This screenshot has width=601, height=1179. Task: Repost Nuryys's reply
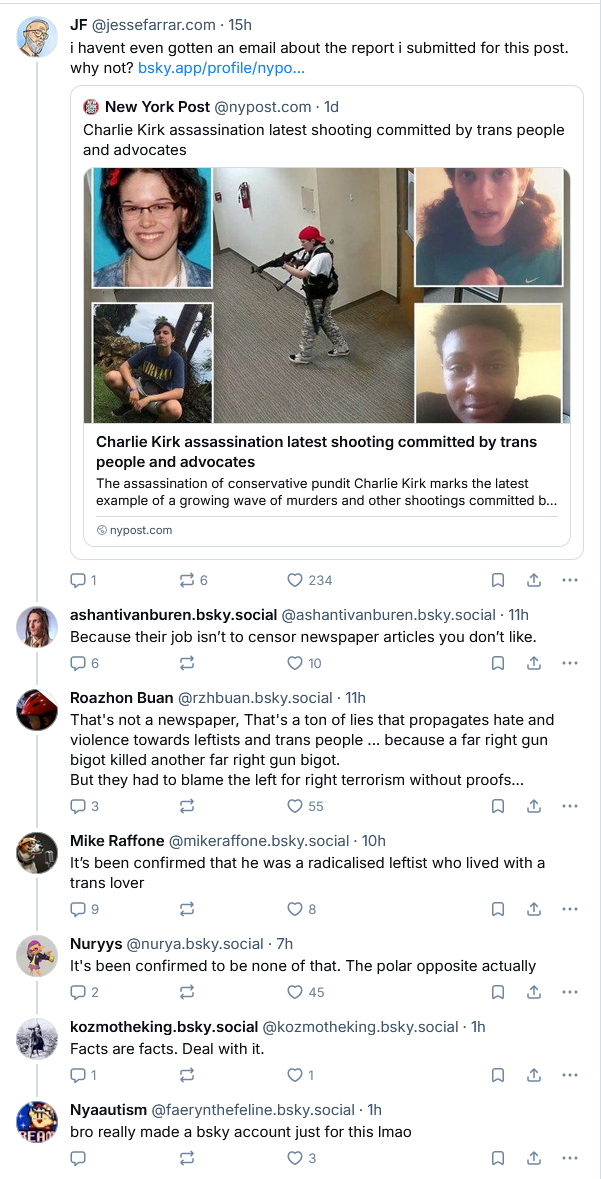pyautogui.click(x=187, y=992)
